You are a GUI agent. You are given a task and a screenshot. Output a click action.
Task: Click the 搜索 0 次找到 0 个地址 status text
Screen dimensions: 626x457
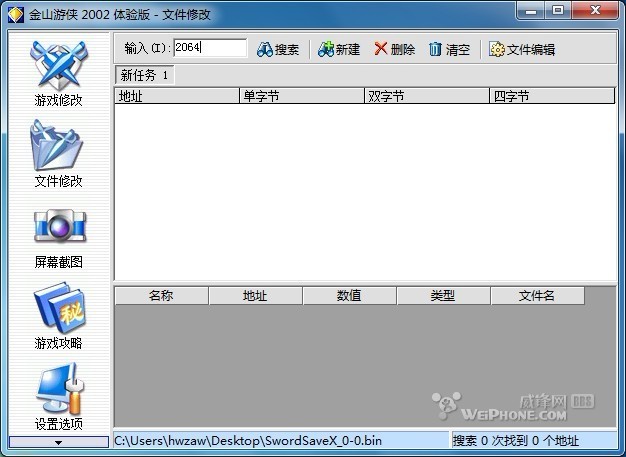click(515, 441)
